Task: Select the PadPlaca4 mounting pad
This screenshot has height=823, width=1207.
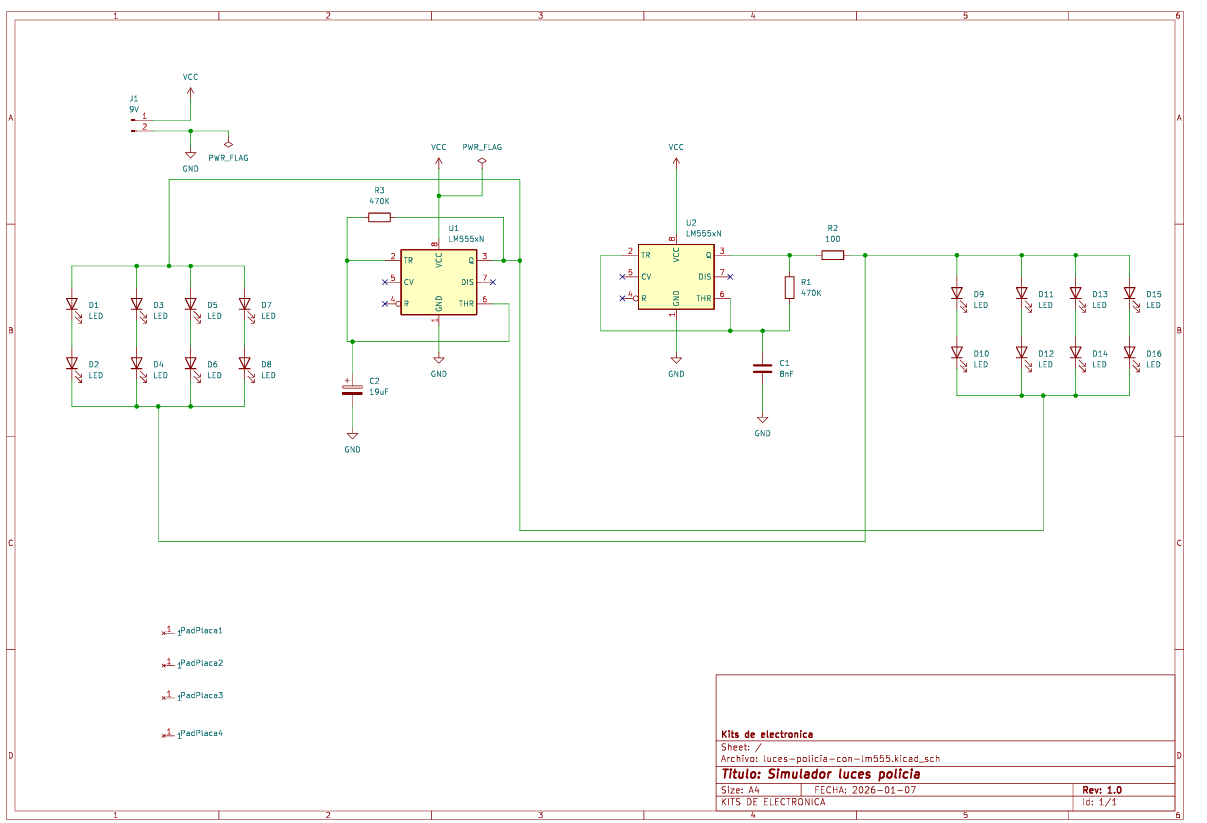Action: tap(168, 734)
